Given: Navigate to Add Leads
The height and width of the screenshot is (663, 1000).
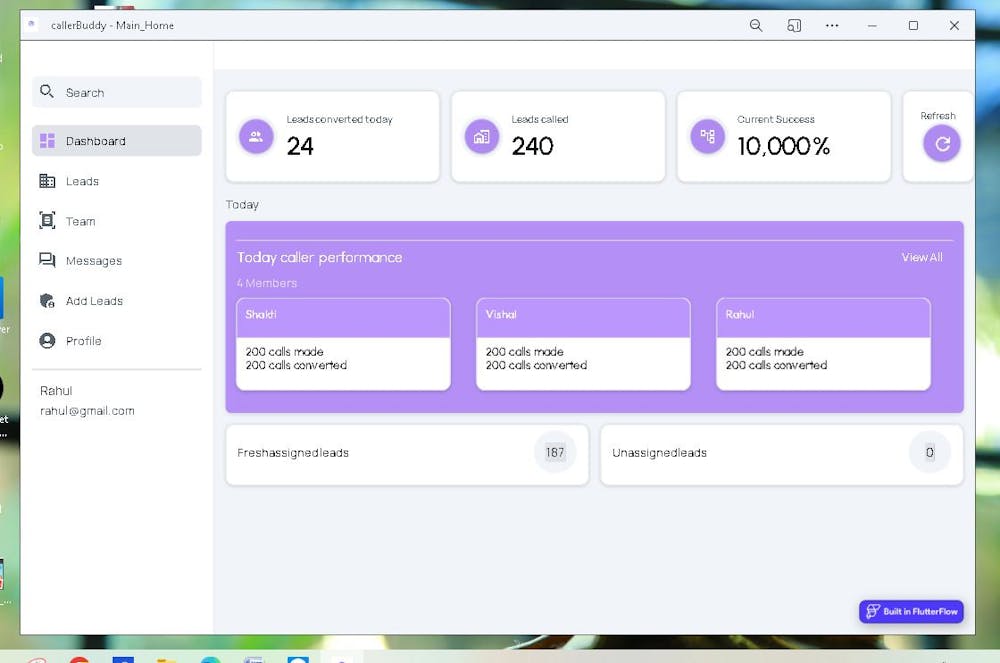Looking at the screenshot, I should (x=117, y=301).
